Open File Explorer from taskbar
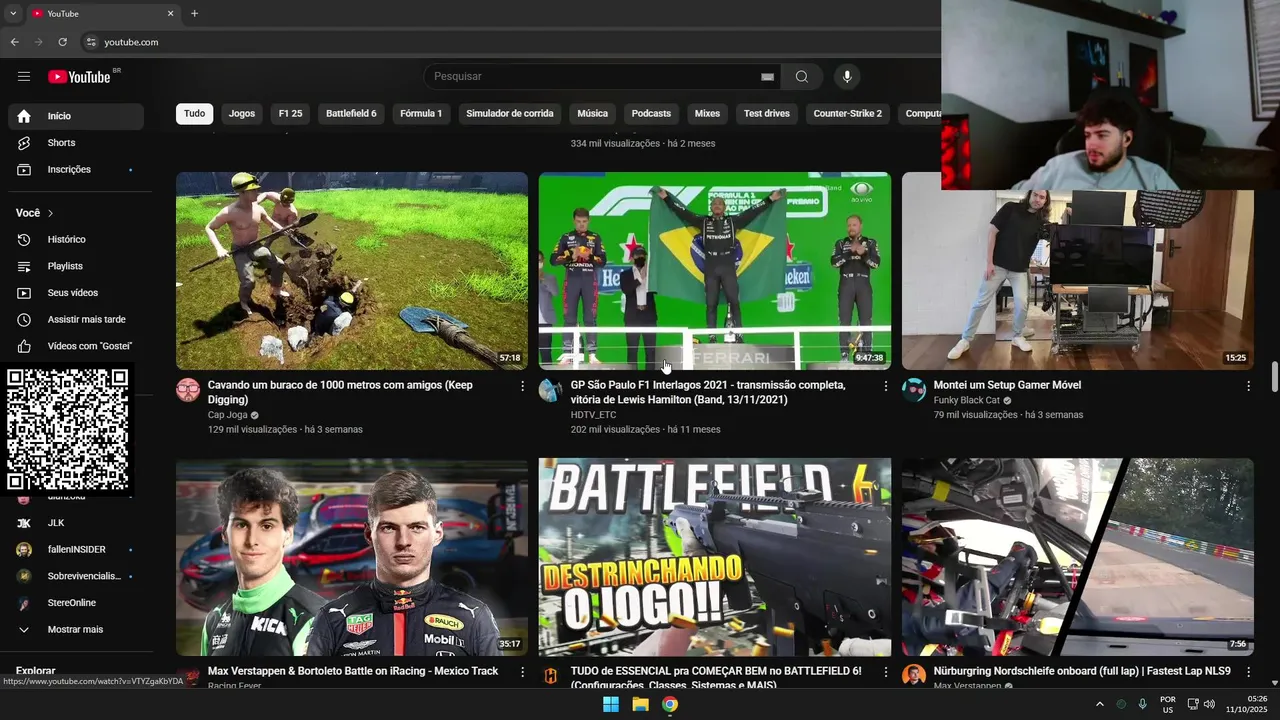This screenshot has width=1280, height=720. (x=641, y=704)
